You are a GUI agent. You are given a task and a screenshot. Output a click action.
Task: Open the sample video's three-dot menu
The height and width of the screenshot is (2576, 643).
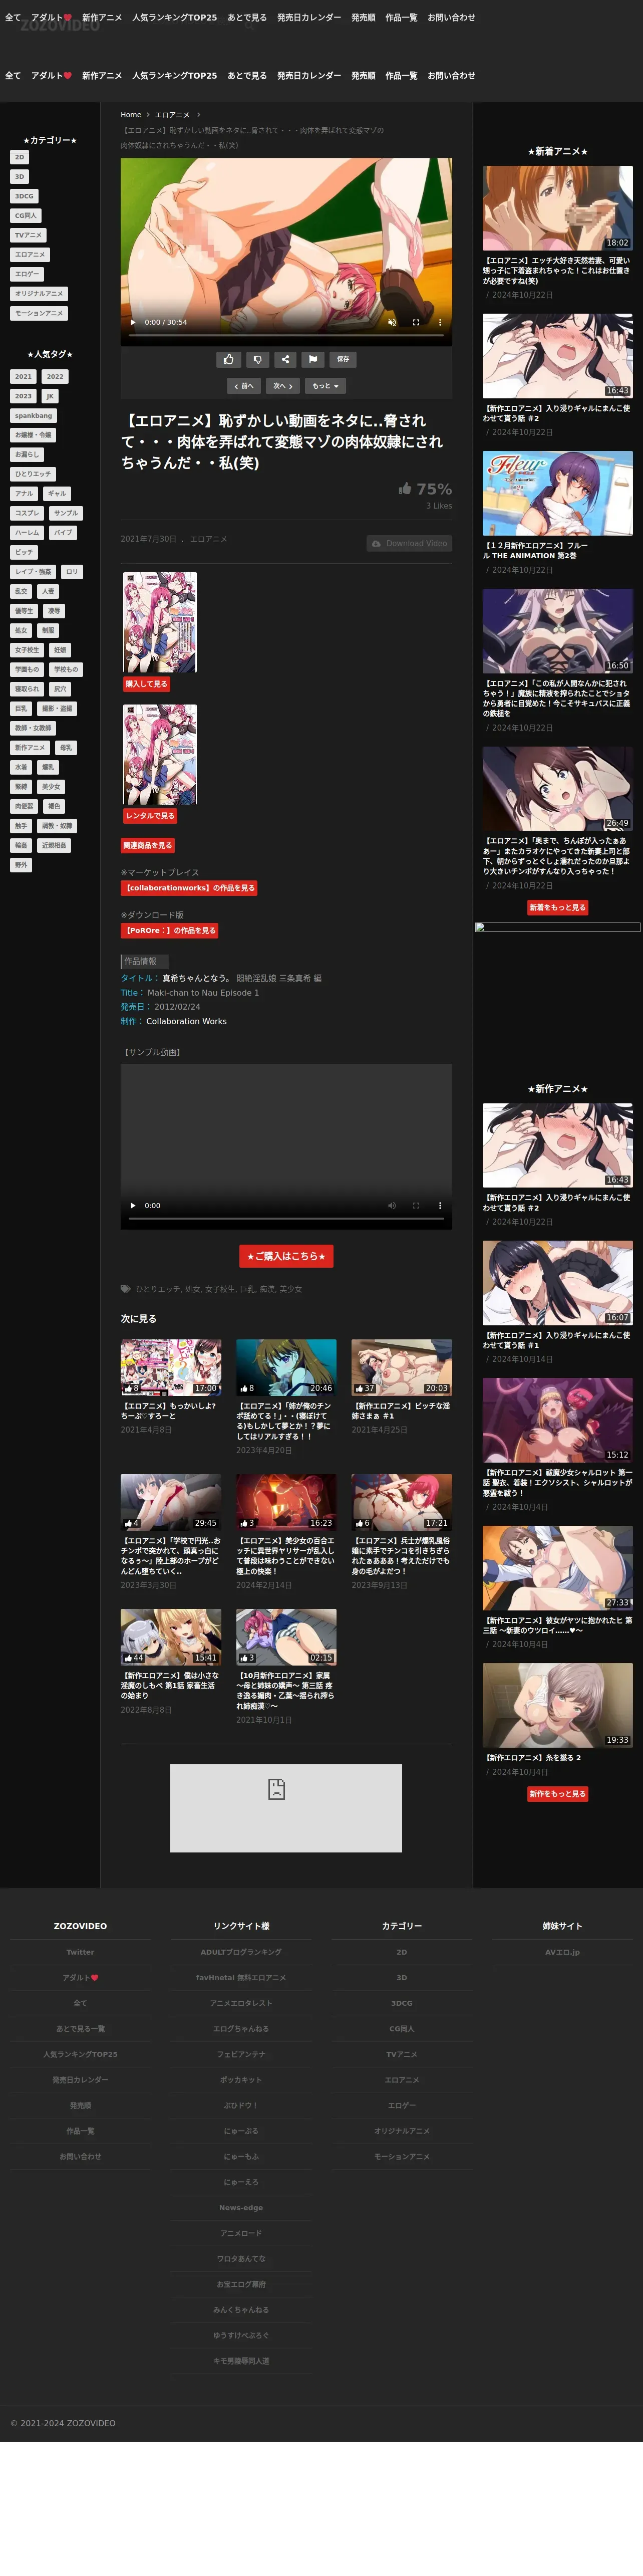440,1205
